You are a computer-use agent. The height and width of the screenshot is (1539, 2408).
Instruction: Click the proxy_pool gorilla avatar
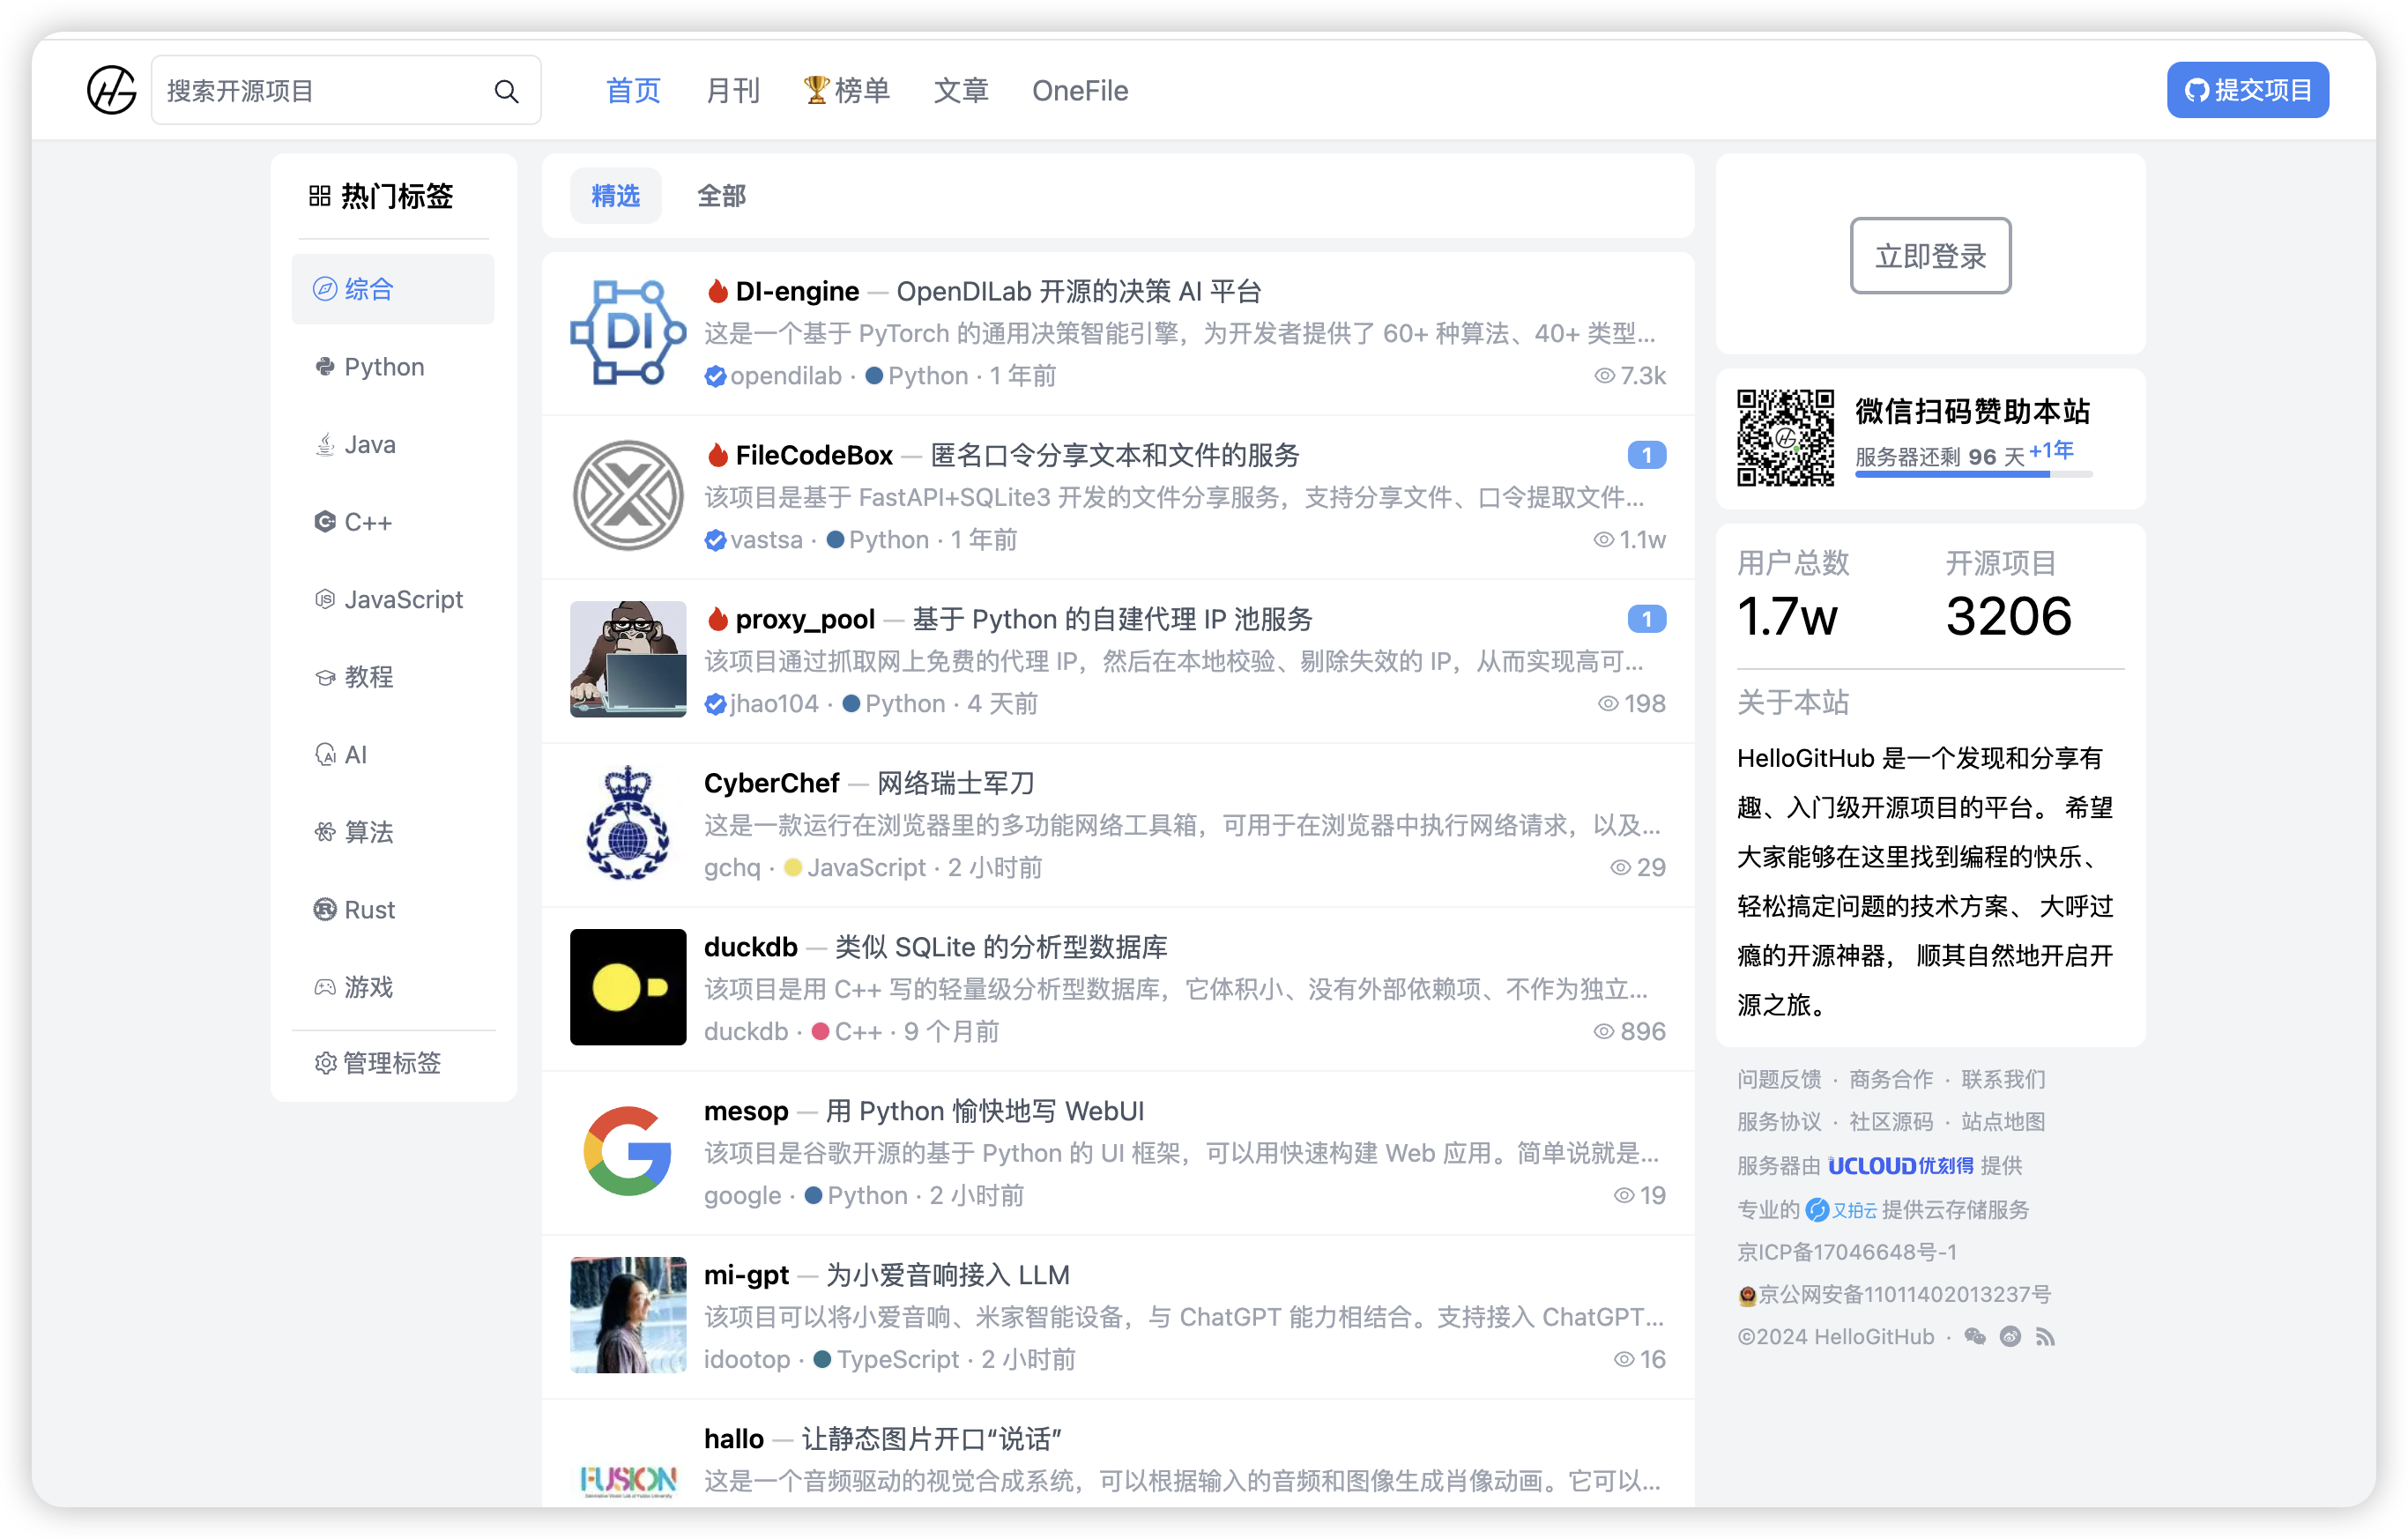(x=628, y=660)
